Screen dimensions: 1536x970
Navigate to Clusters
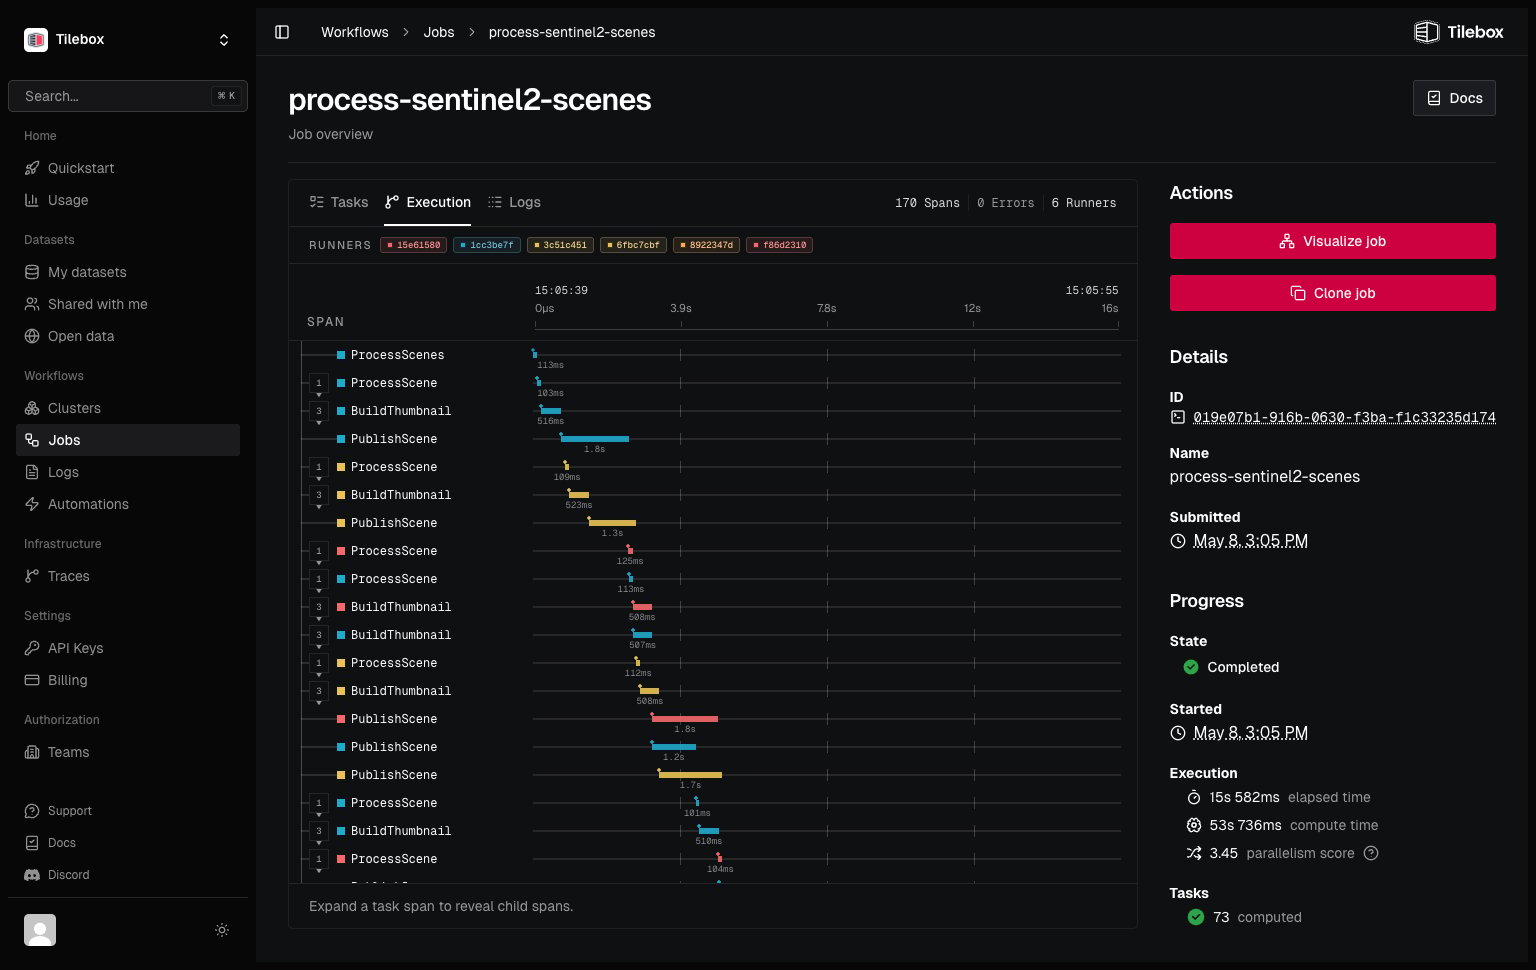pyautogui.click(x=128, y=408)
